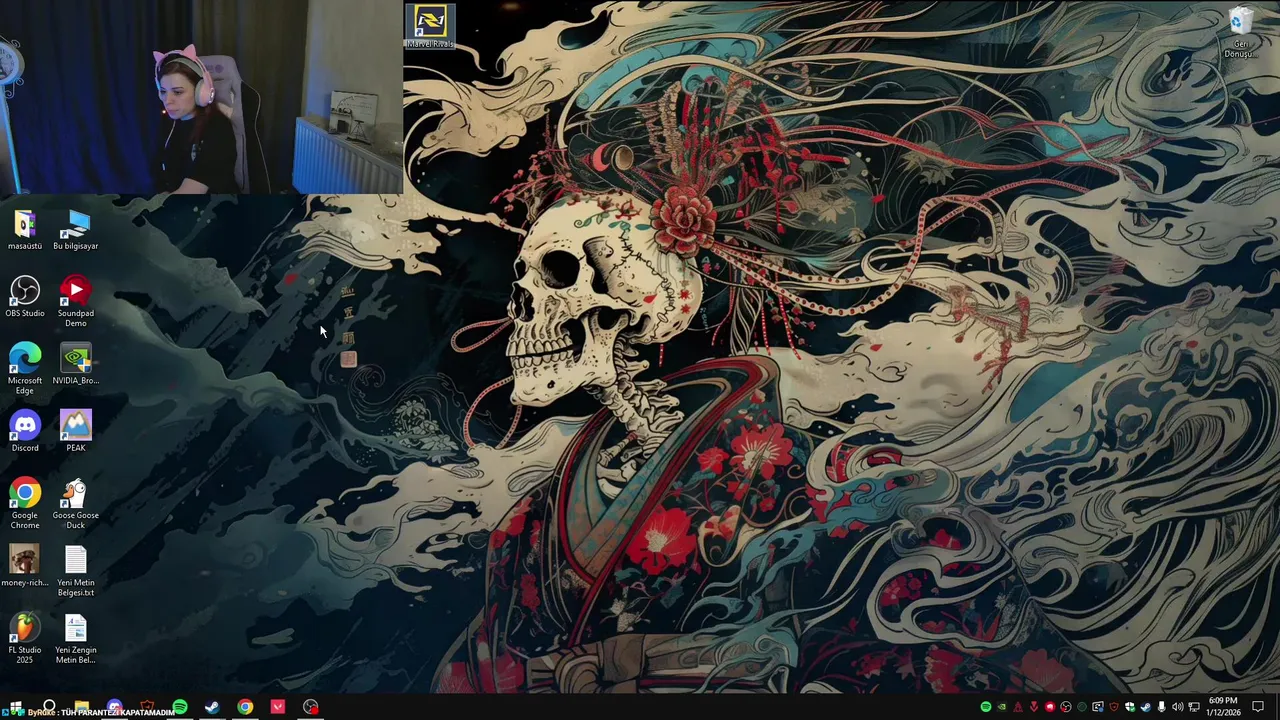Select the NVIDIA_Bro... desktop shortcut
This screenshot has width=1280, height=720.
[x=76, y=365]
